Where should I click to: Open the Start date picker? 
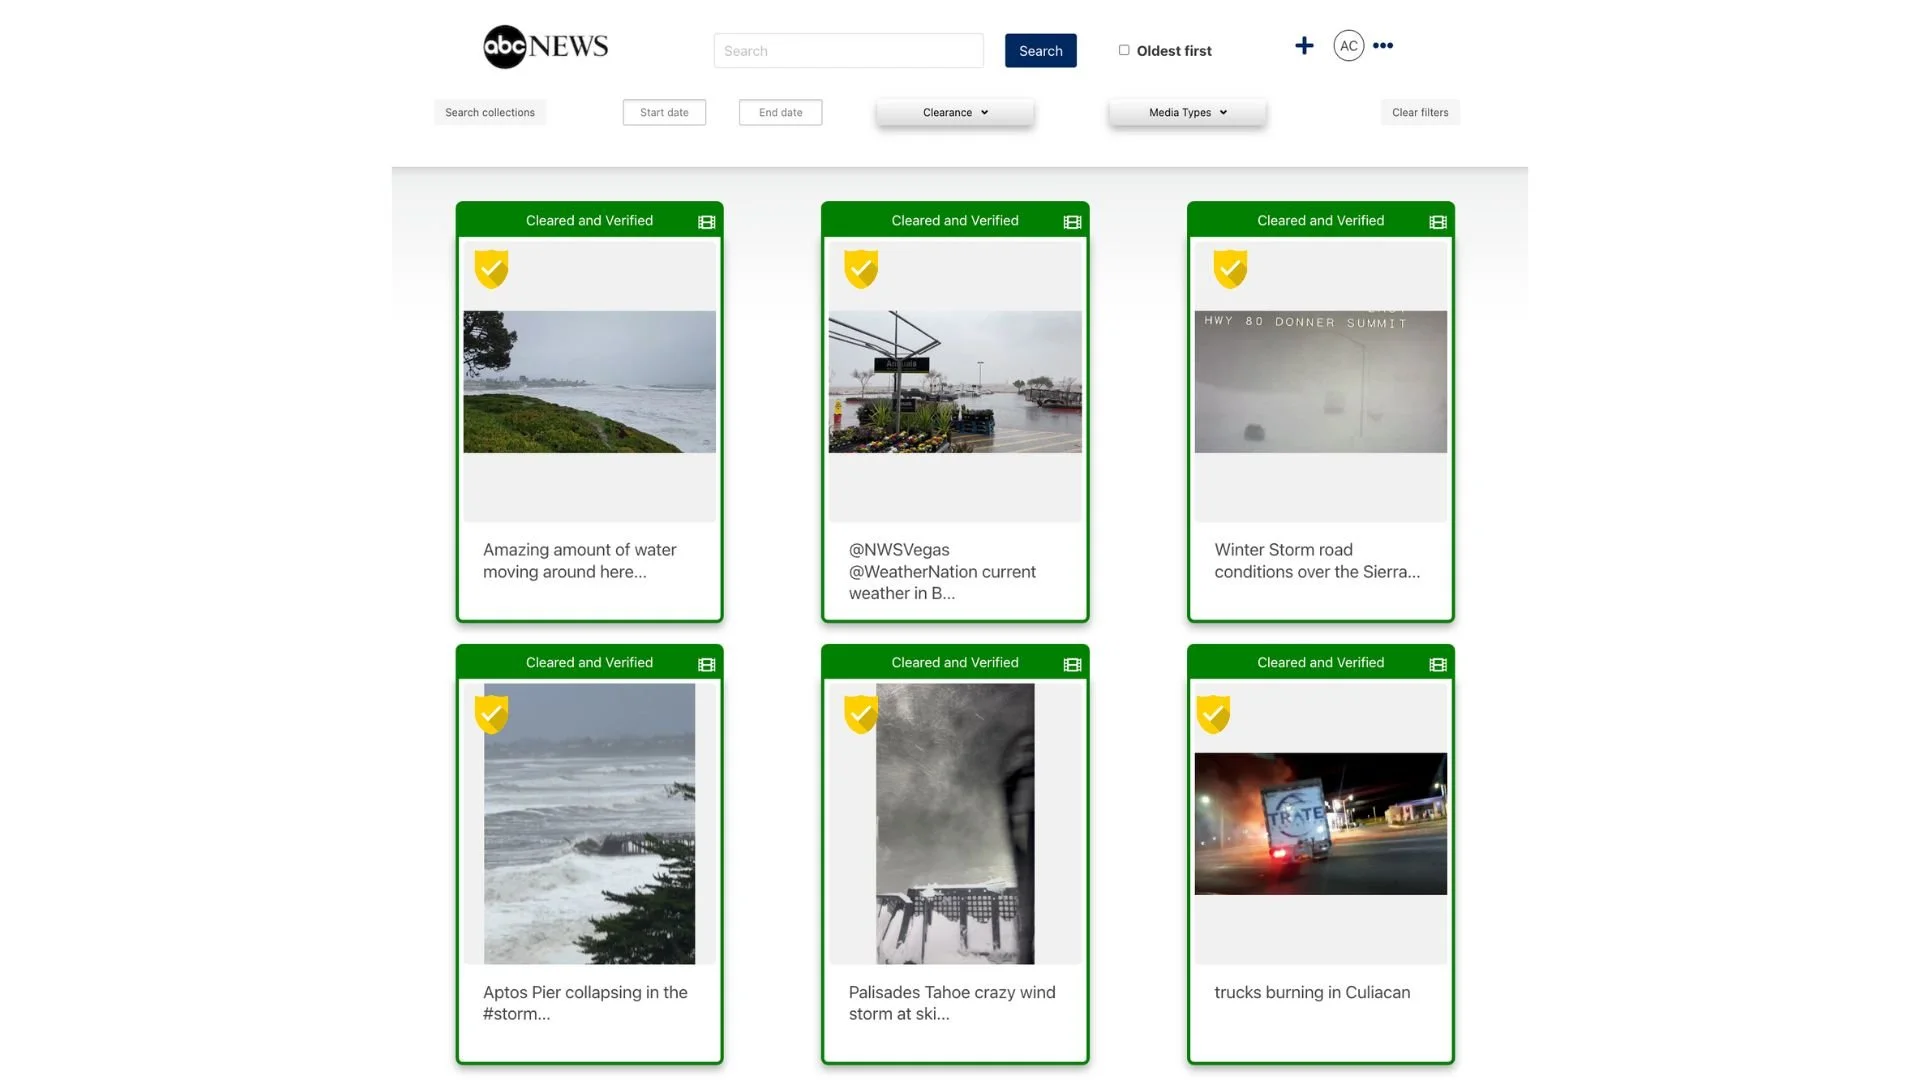(664, 113)
